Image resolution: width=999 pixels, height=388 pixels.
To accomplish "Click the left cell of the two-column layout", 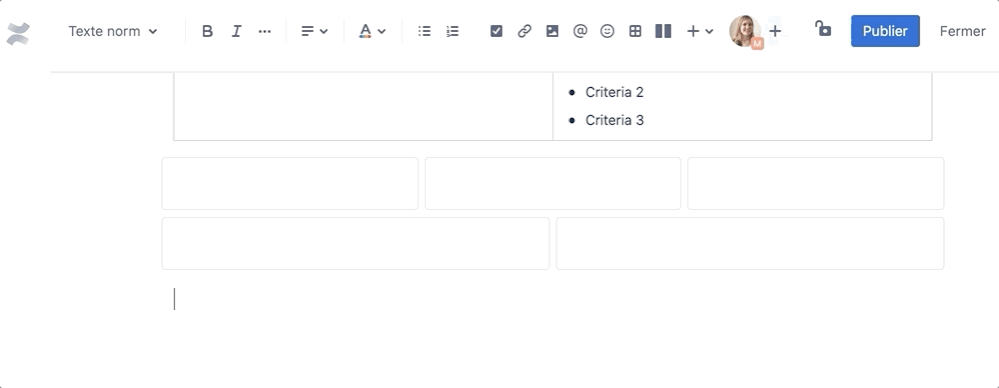I will coord(356,243).
